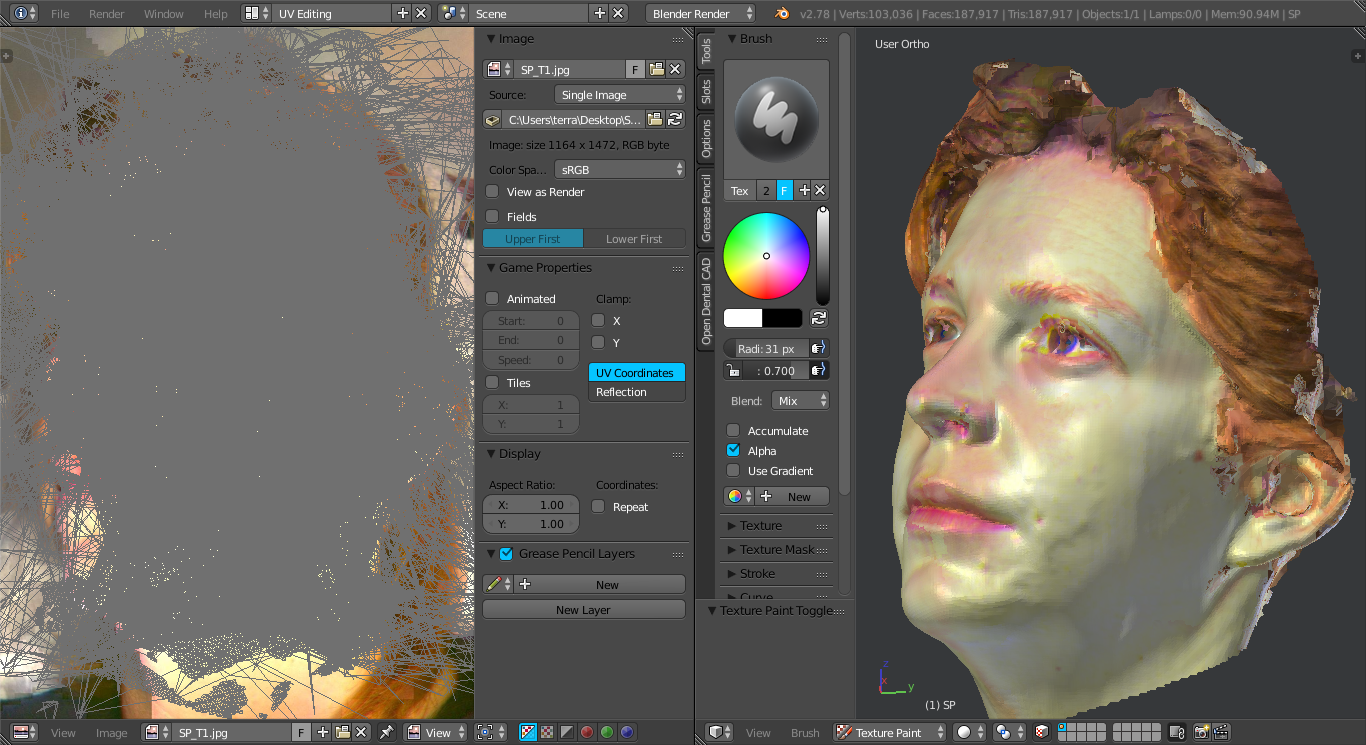Open the Window menu
Screen dimensions: 1366x745
pos(163,14)
